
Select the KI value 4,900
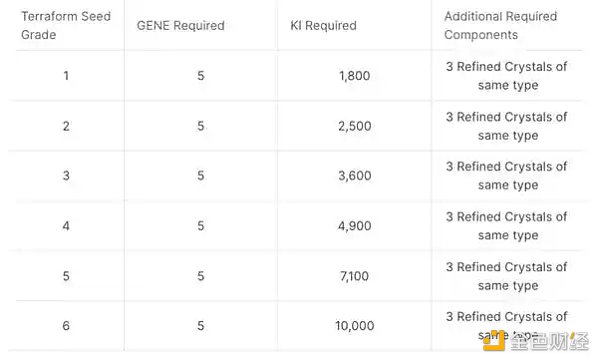pyautogui.click(x=354, y=226)
